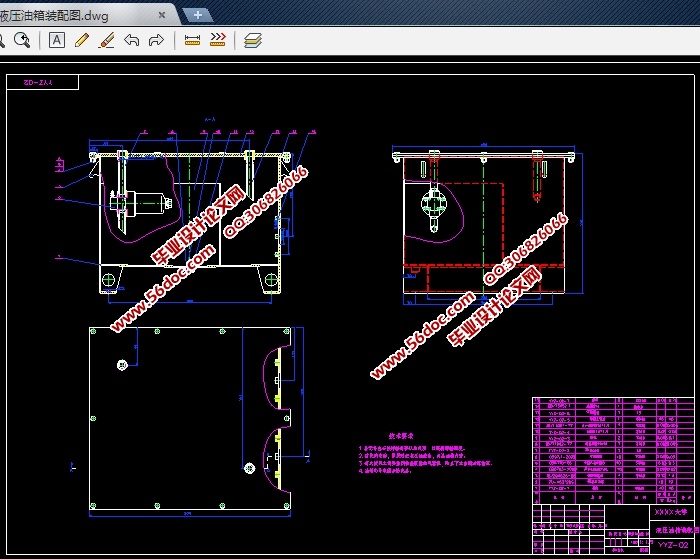
Task: Undo the last action
Action: click(x=131, y=40)
